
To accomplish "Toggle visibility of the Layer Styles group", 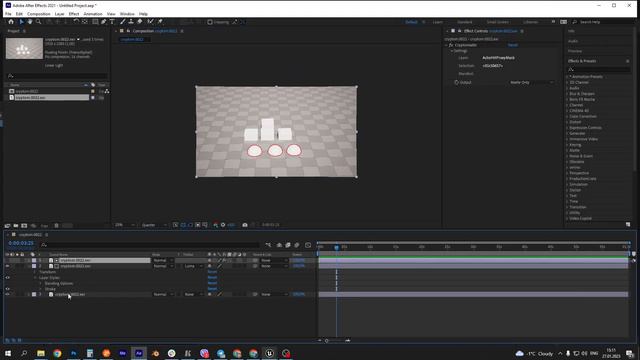I will click(x=7, y=278).
